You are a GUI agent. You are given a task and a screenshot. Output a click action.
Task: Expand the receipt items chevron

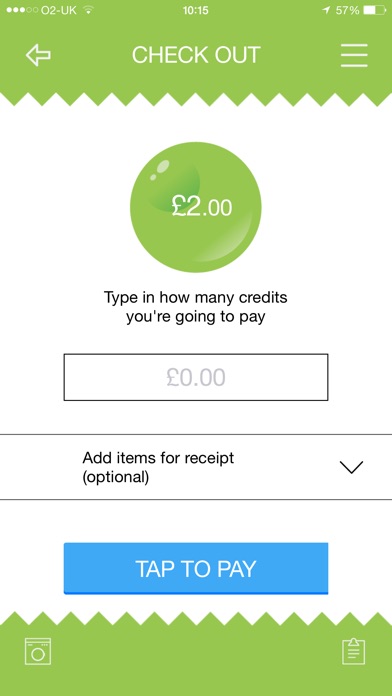351,467
